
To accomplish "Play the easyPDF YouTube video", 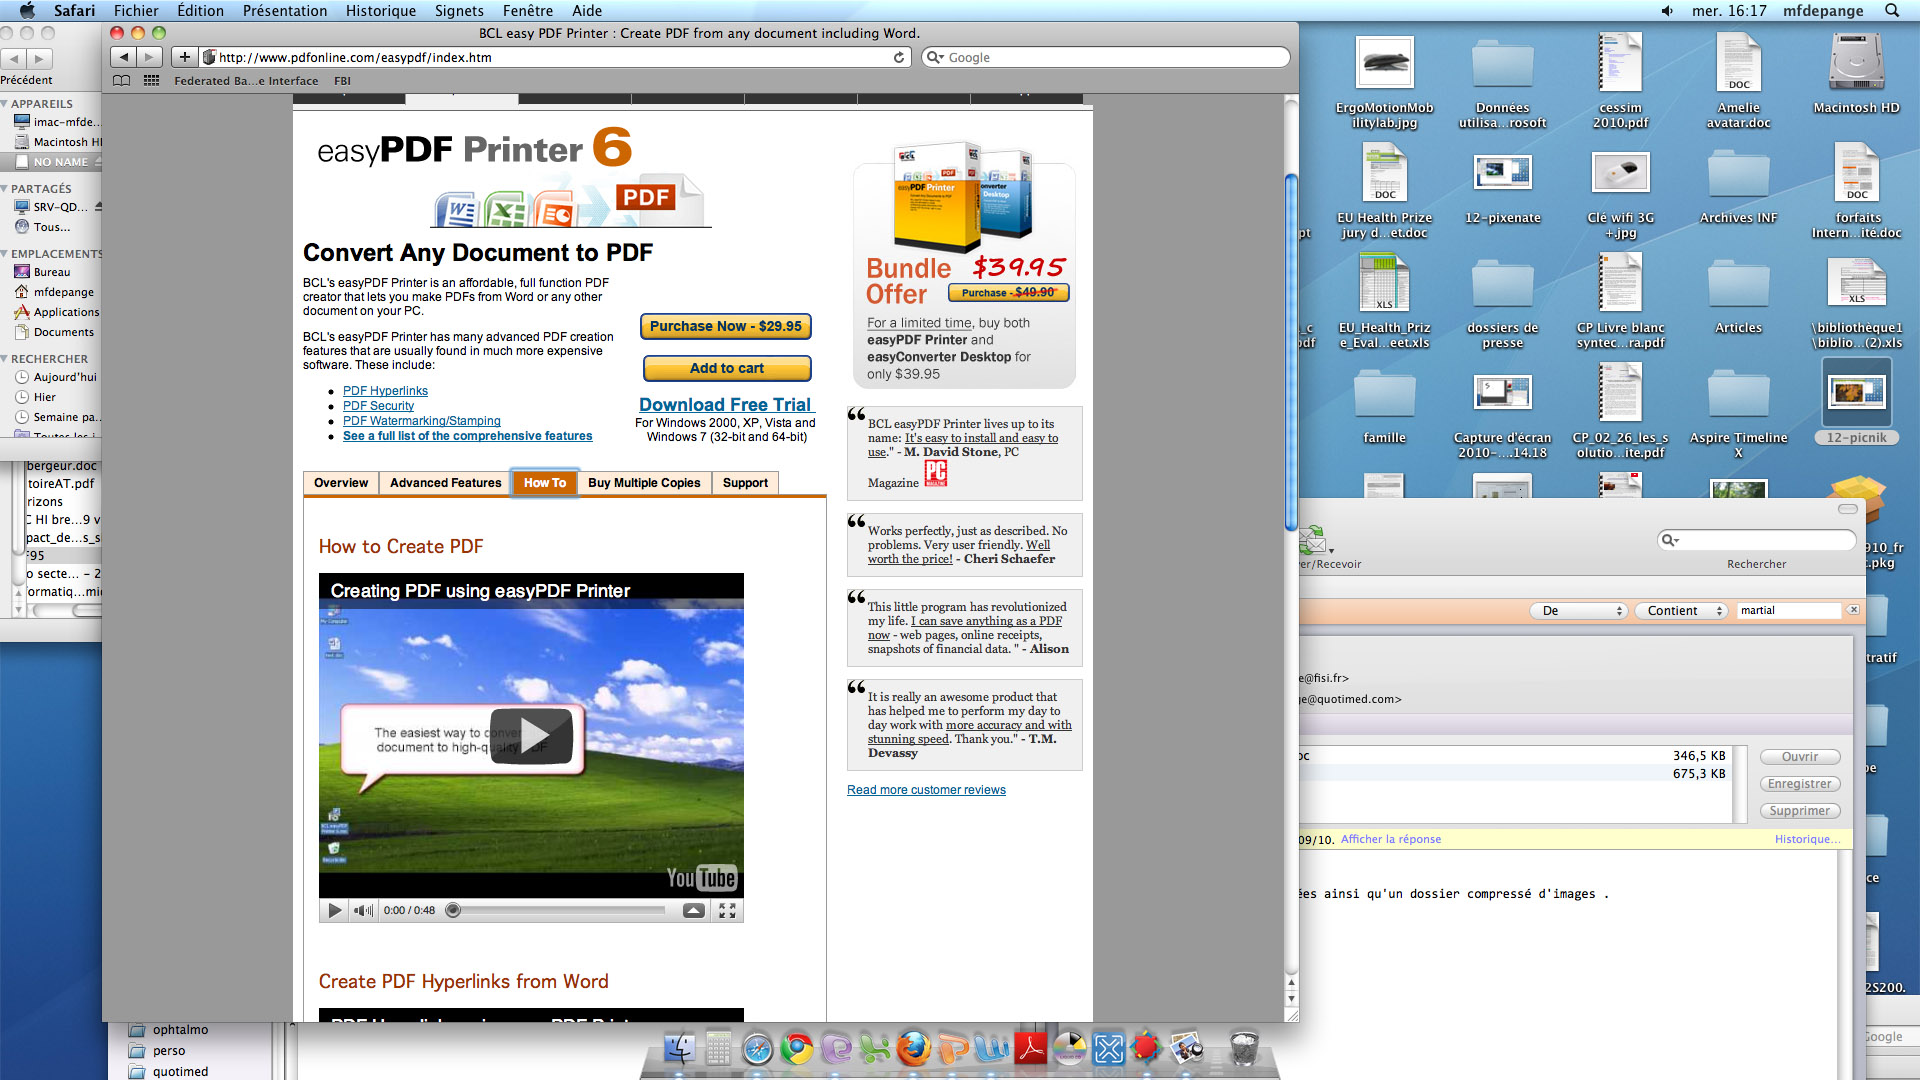I will click(531, 736).
